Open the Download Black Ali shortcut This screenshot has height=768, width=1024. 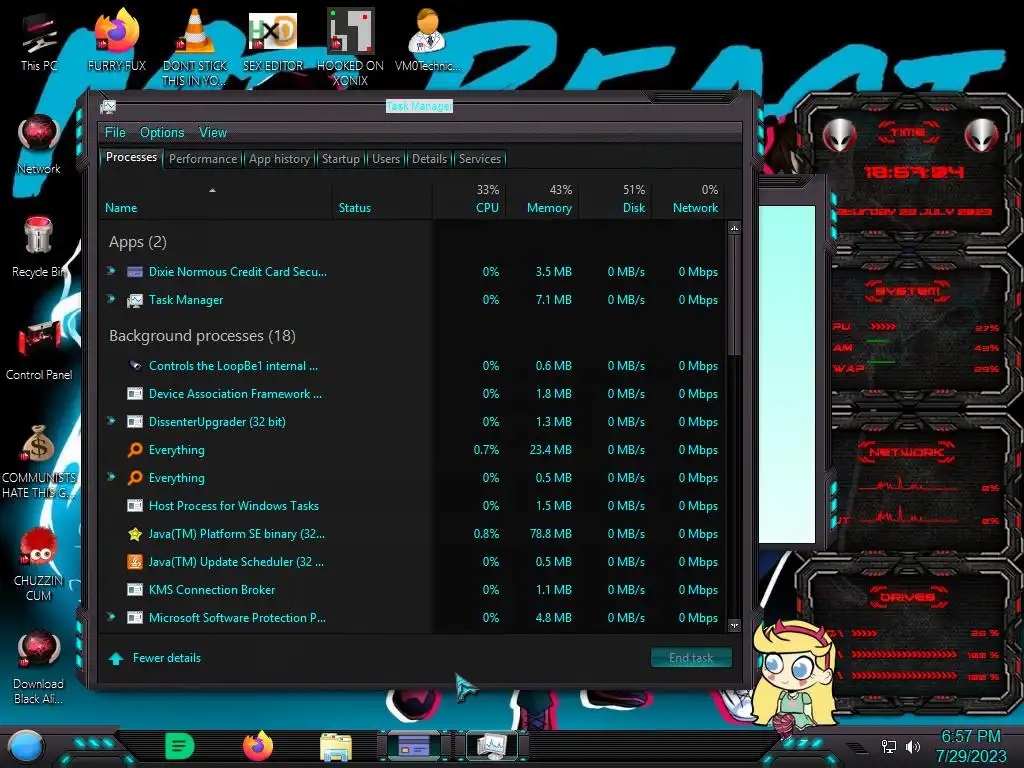coord(39,667)
